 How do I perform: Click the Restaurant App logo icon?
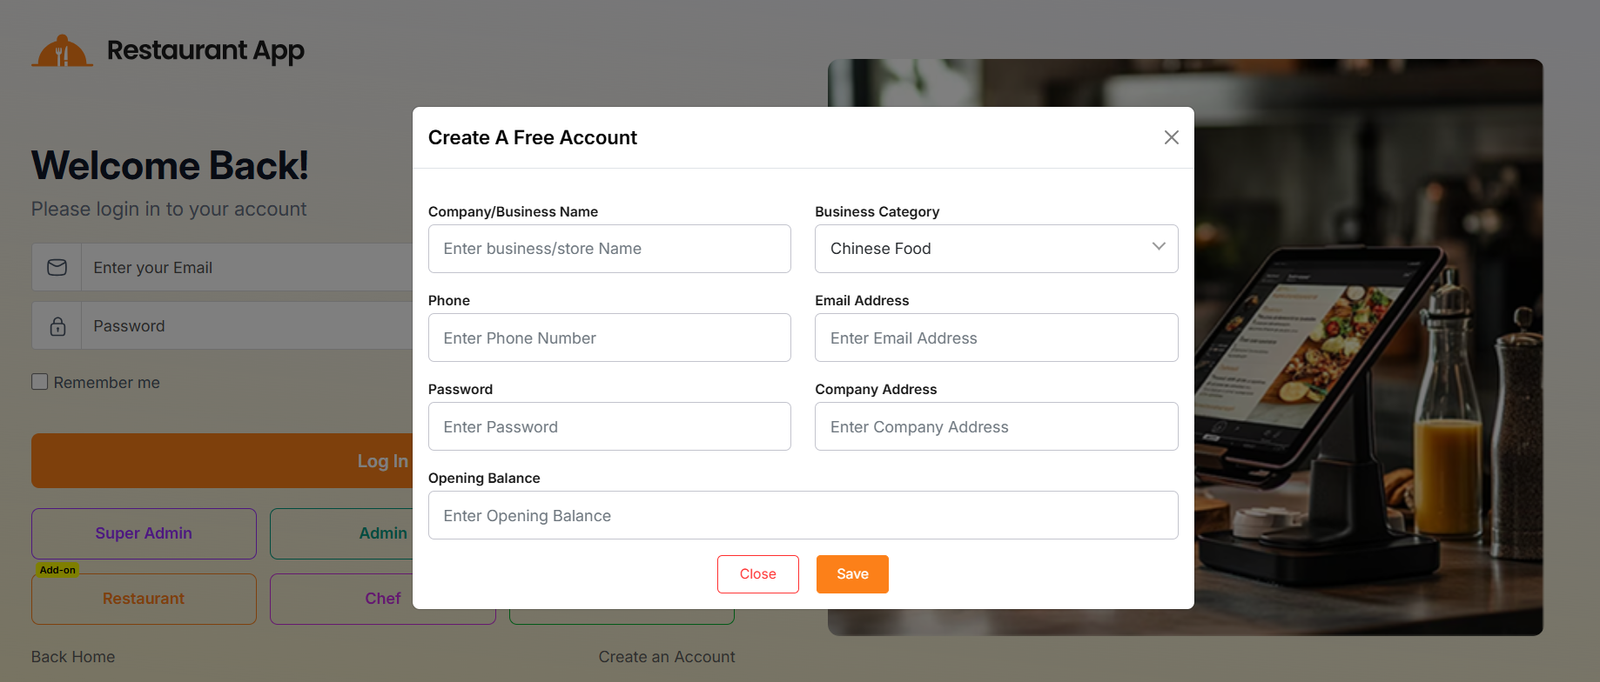tap(62, 51)
